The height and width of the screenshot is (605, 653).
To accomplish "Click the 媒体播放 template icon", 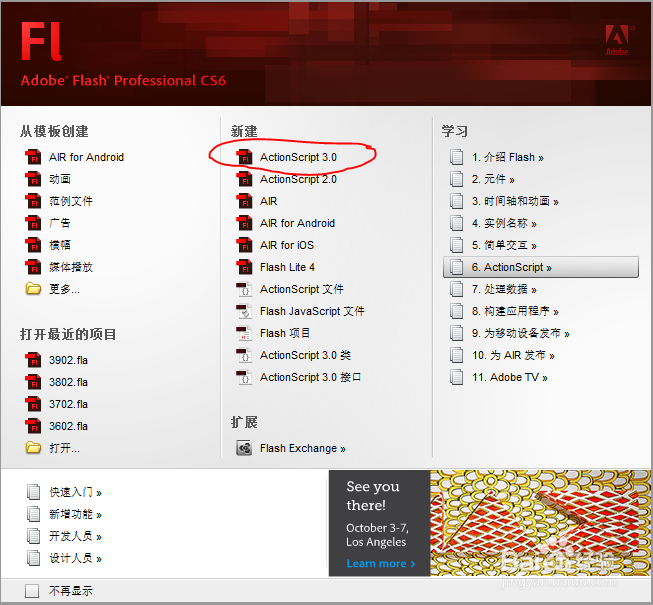I will (33, 267).
